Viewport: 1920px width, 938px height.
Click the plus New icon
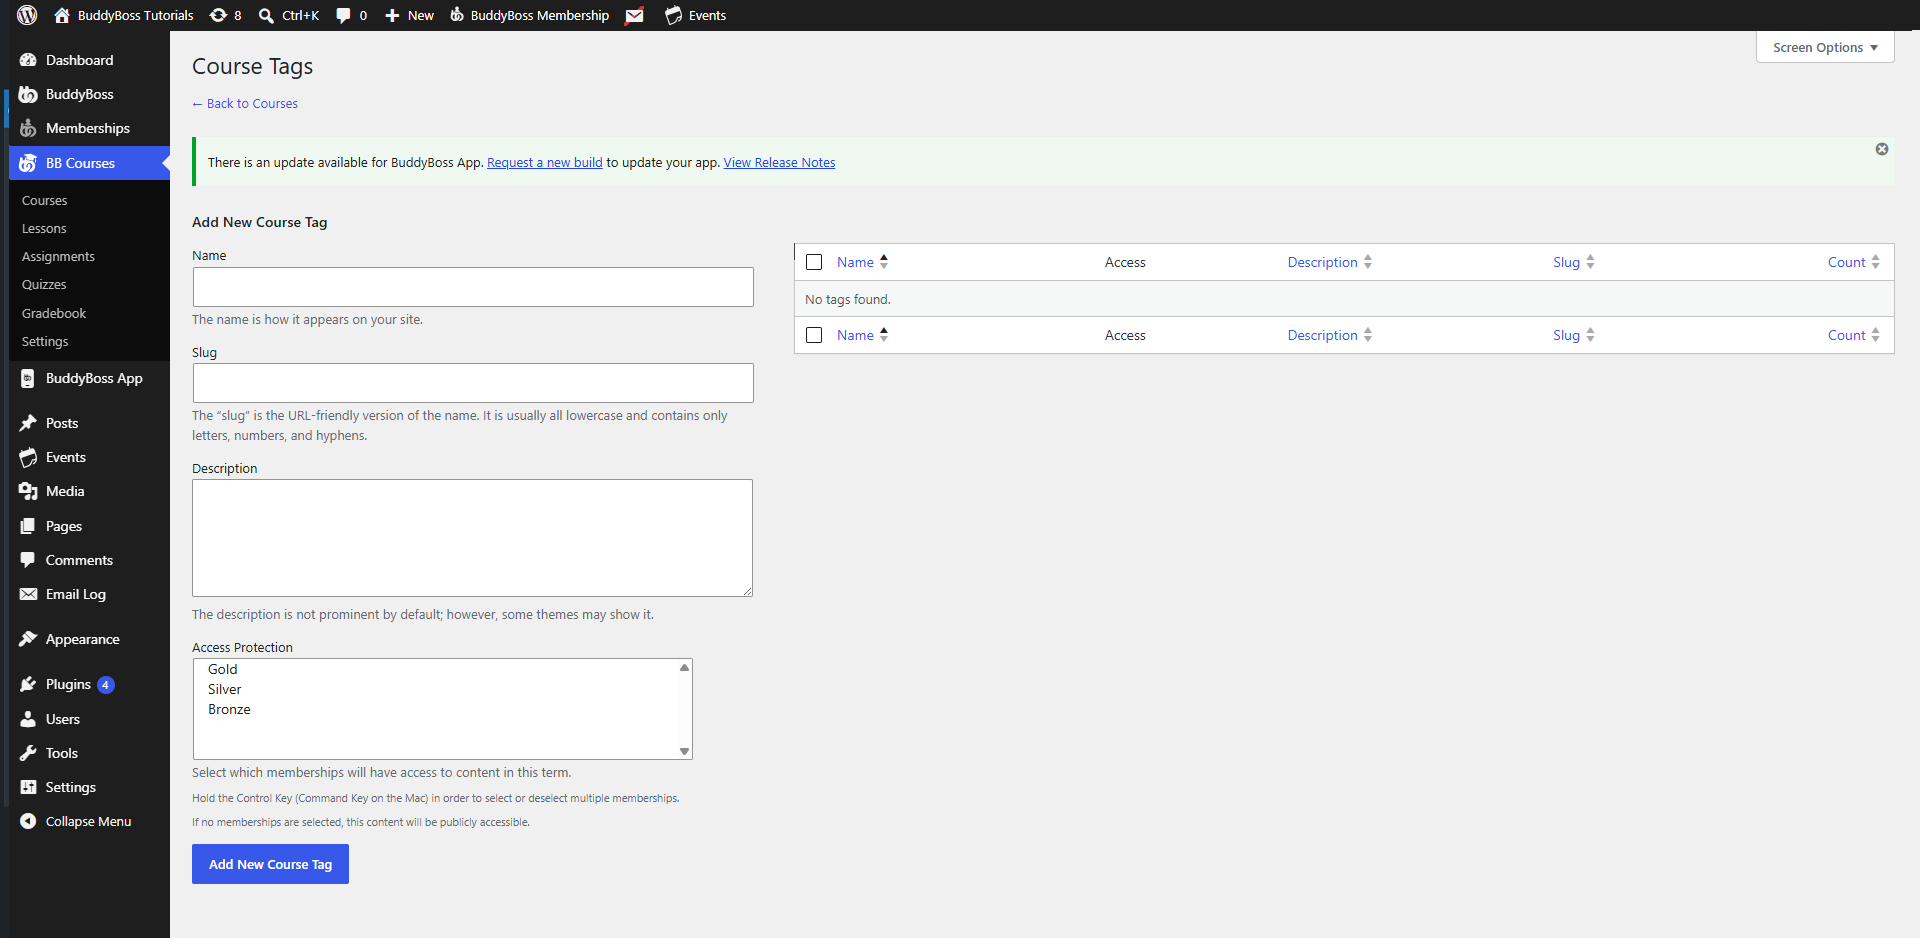[x=392, y=15]
